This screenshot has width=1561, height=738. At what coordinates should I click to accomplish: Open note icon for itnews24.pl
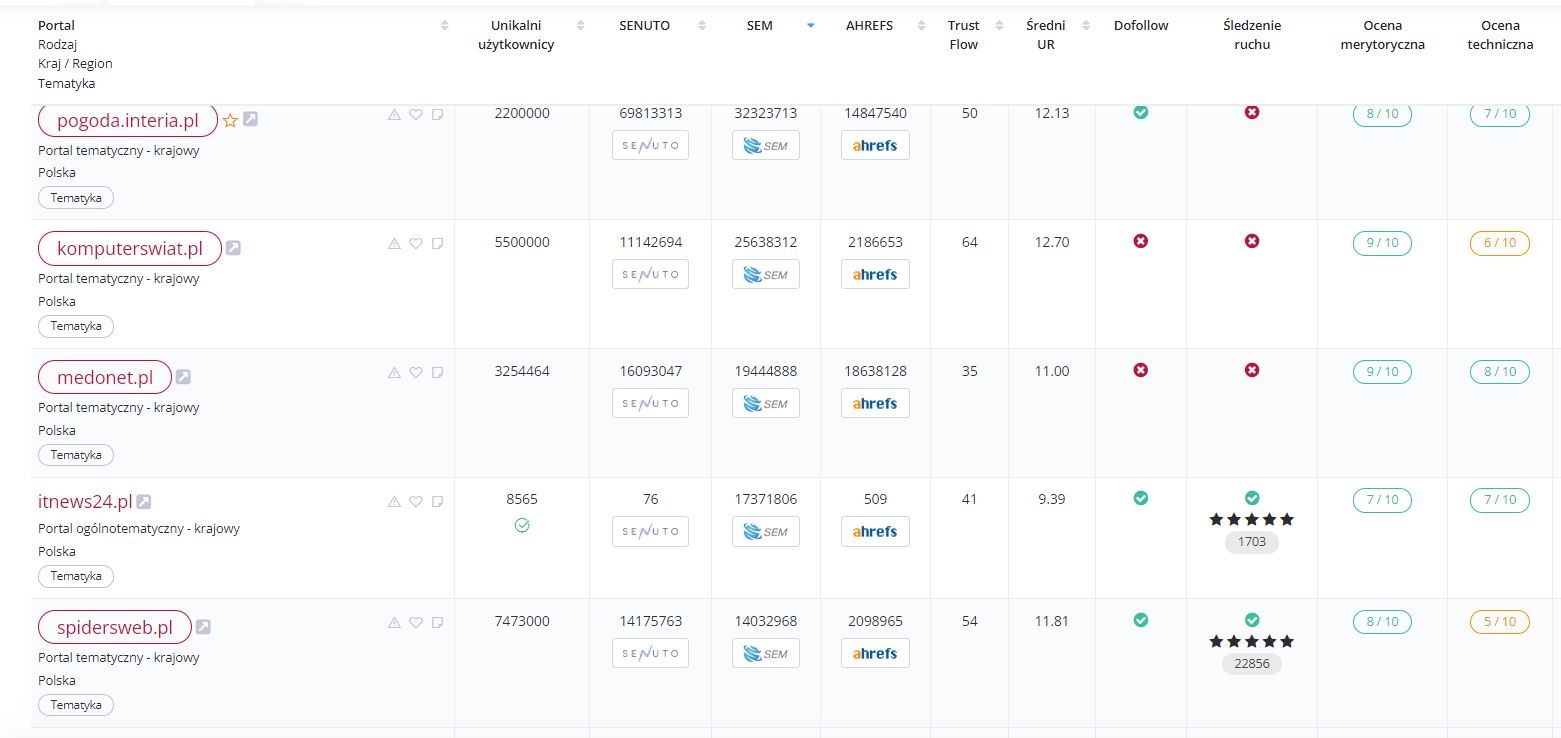tap(437, 501)
